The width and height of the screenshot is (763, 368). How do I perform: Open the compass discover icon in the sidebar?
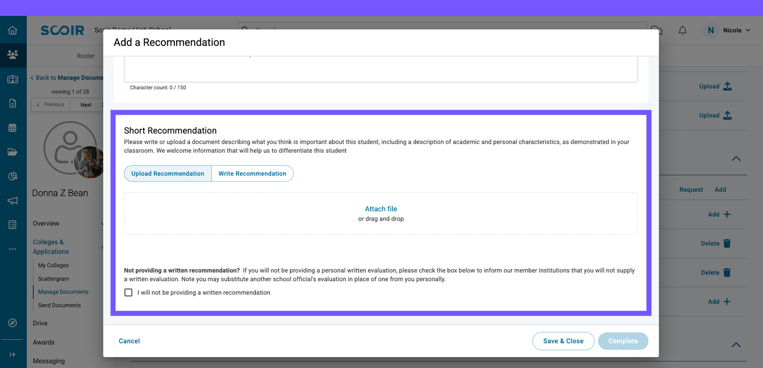coord(13,323)
